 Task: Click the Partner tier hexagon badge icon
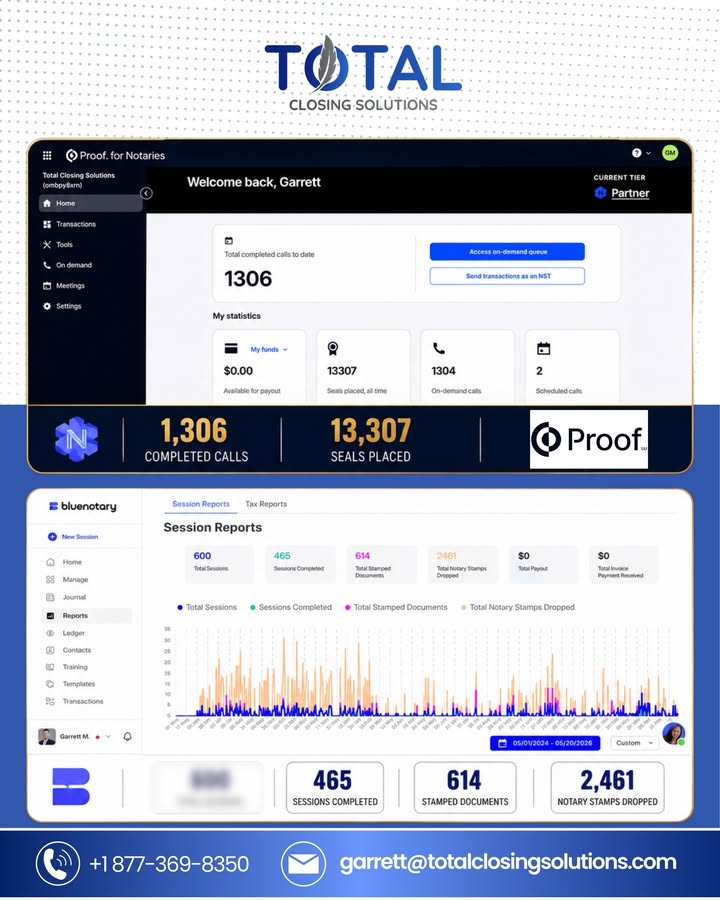click(x=601, y=193)
